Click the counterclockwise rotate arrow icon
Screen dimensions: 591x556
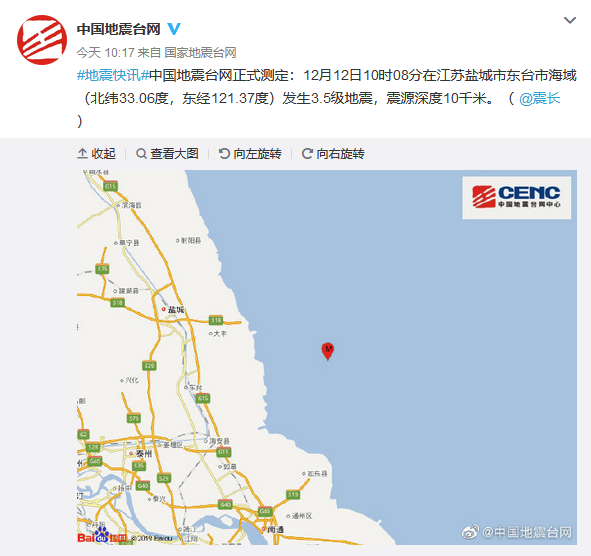[224, 153]
